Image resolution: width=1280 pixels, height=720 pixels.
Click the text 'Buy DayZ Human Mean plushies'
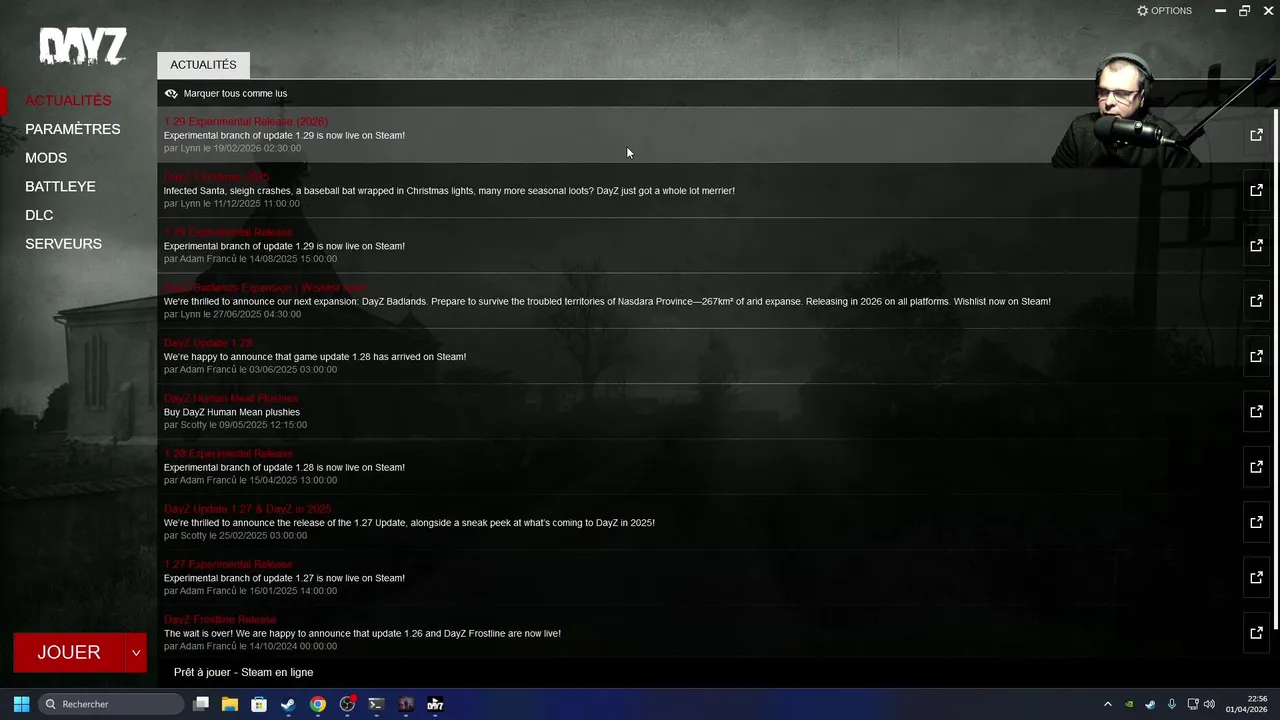(x=232, y=412)
